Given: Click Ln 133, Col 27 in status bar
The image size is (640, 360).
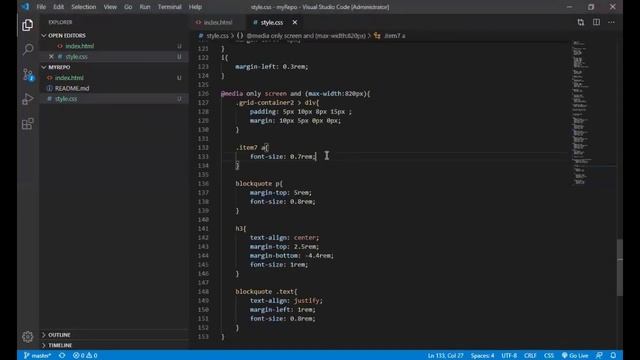Looking at the screenshot, I should 445,356.
